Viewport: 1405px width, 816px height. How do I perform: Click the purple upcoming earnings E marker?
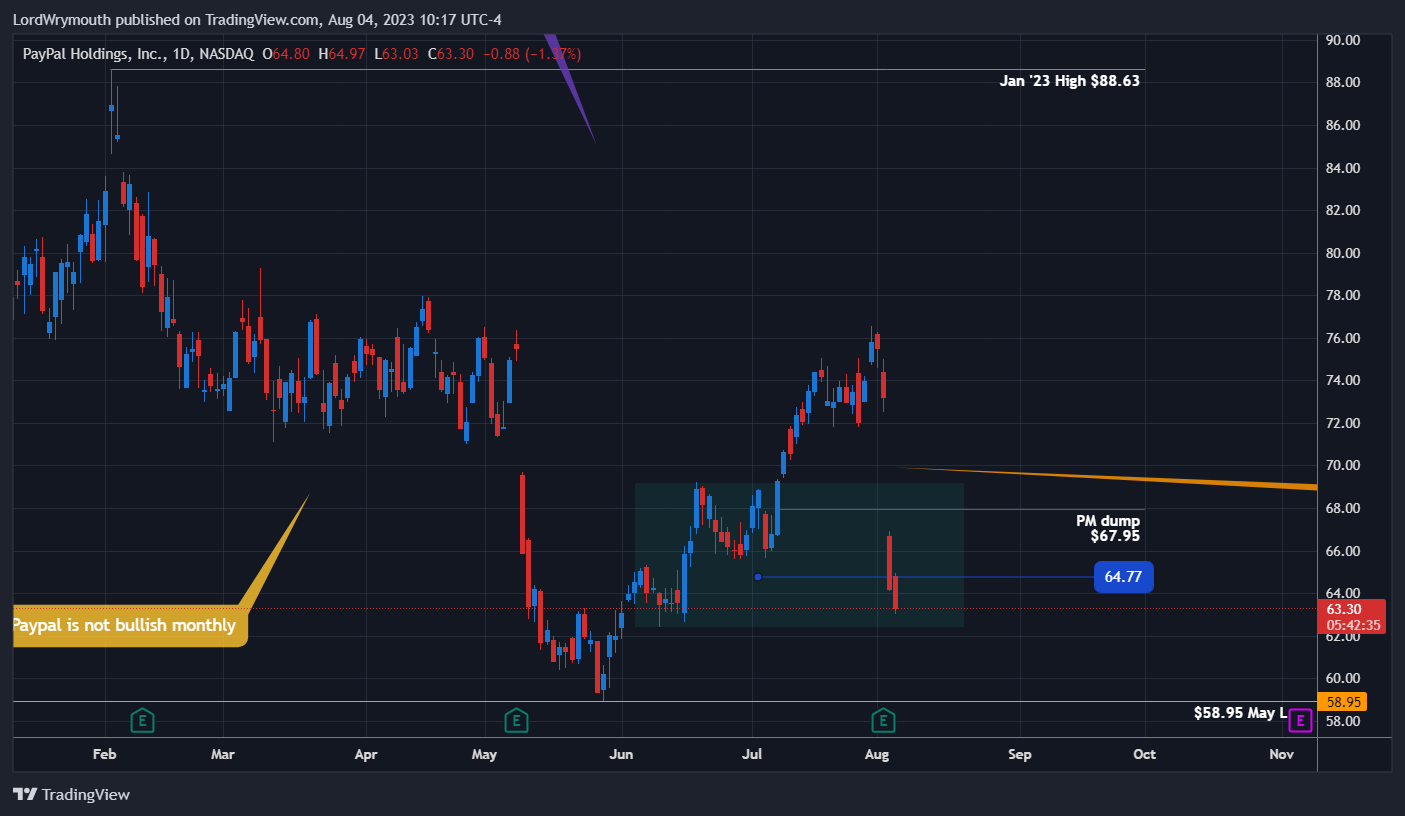(1300, 719)
